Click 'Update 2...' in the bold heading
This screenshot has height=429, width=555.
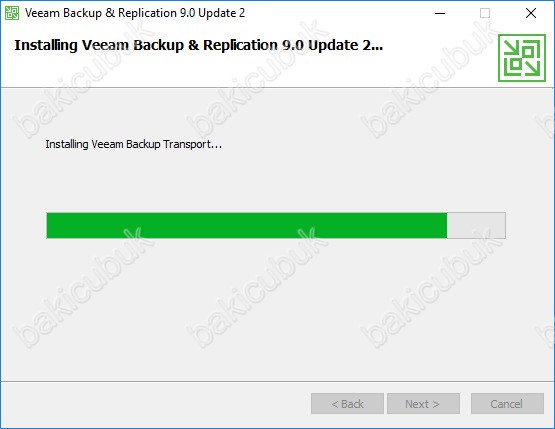click(x=346, y=45)
